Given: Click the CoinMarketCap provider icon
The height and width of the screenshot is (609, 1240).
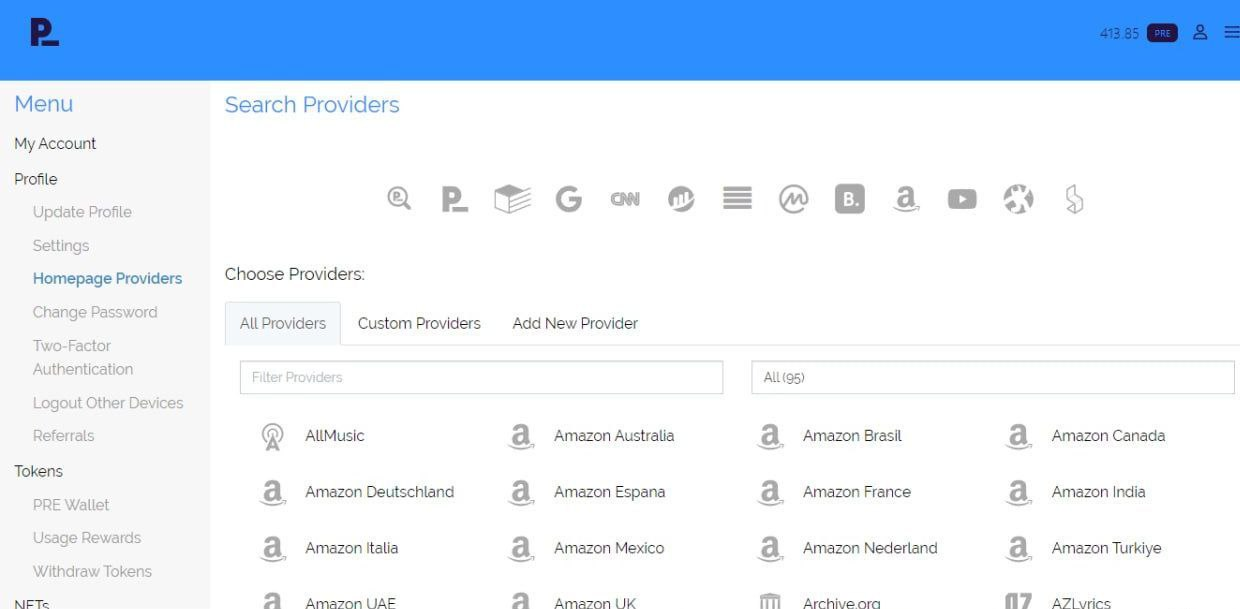Looking at the screenshot, I should [x=793, y=200].
